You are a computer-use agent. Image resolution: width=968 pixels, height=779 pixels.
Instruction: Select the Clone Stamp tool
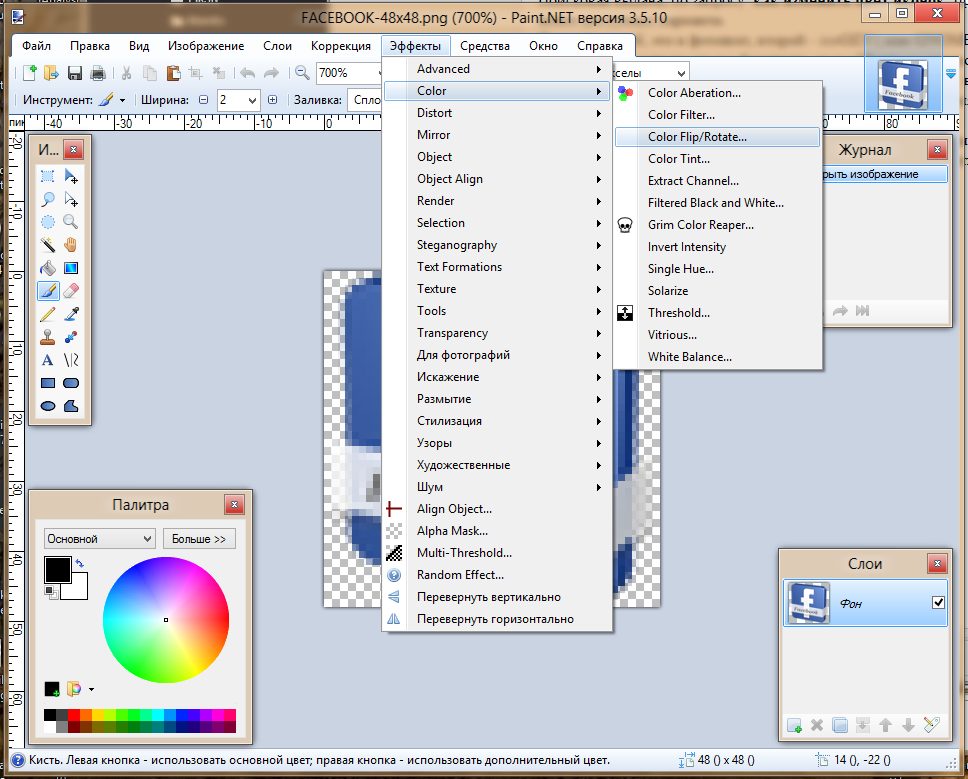[48, 337]
